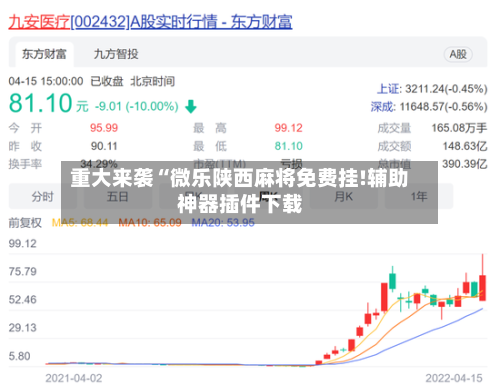Click the 已收盘 status text
This screenshot has width=500, height=385.
click(107, 81)
